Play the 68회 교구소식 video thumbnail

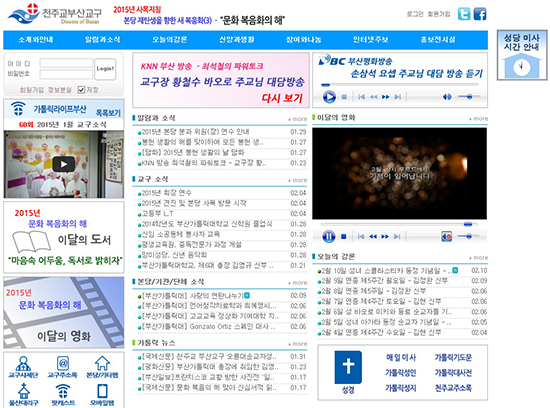pos(63,164)
